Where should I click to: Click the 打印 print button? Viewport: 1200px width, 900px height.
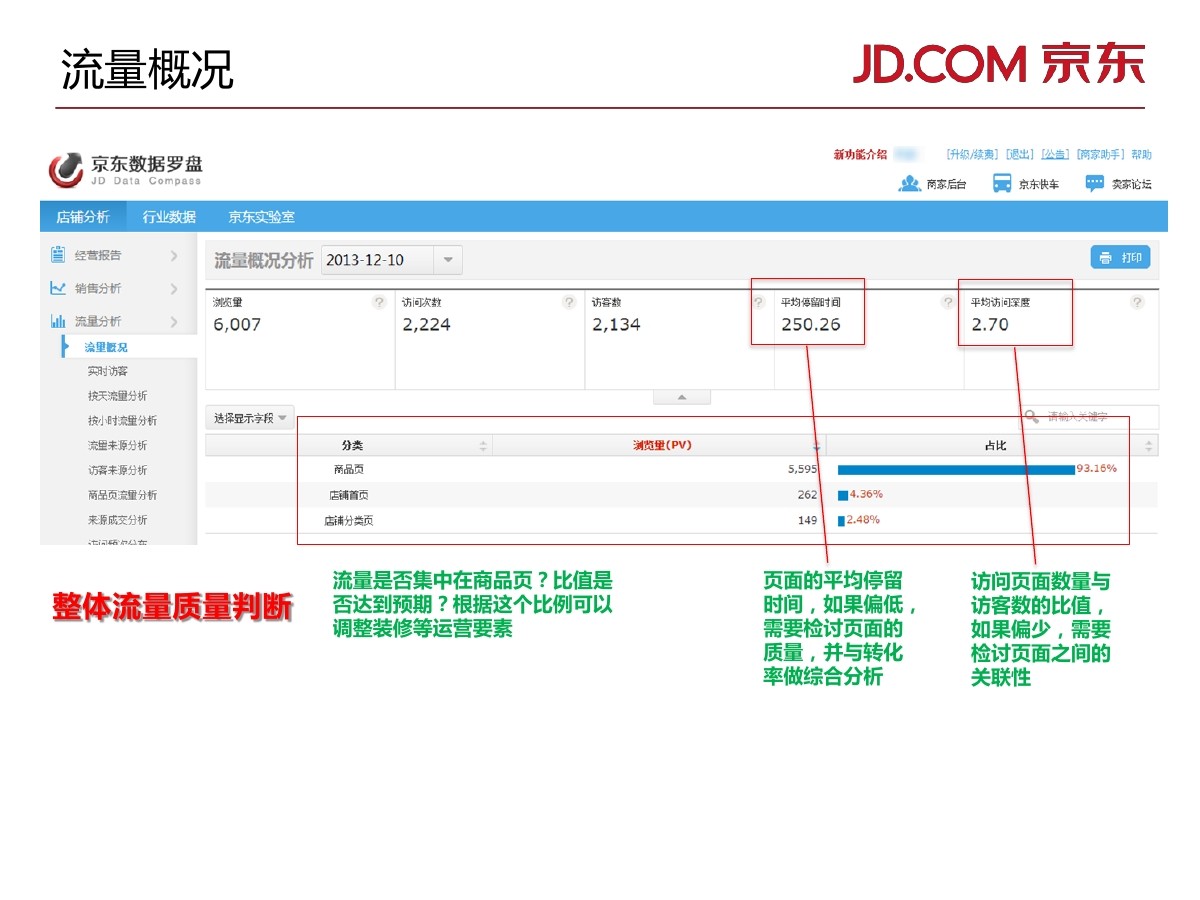(x=1120, y=257)
